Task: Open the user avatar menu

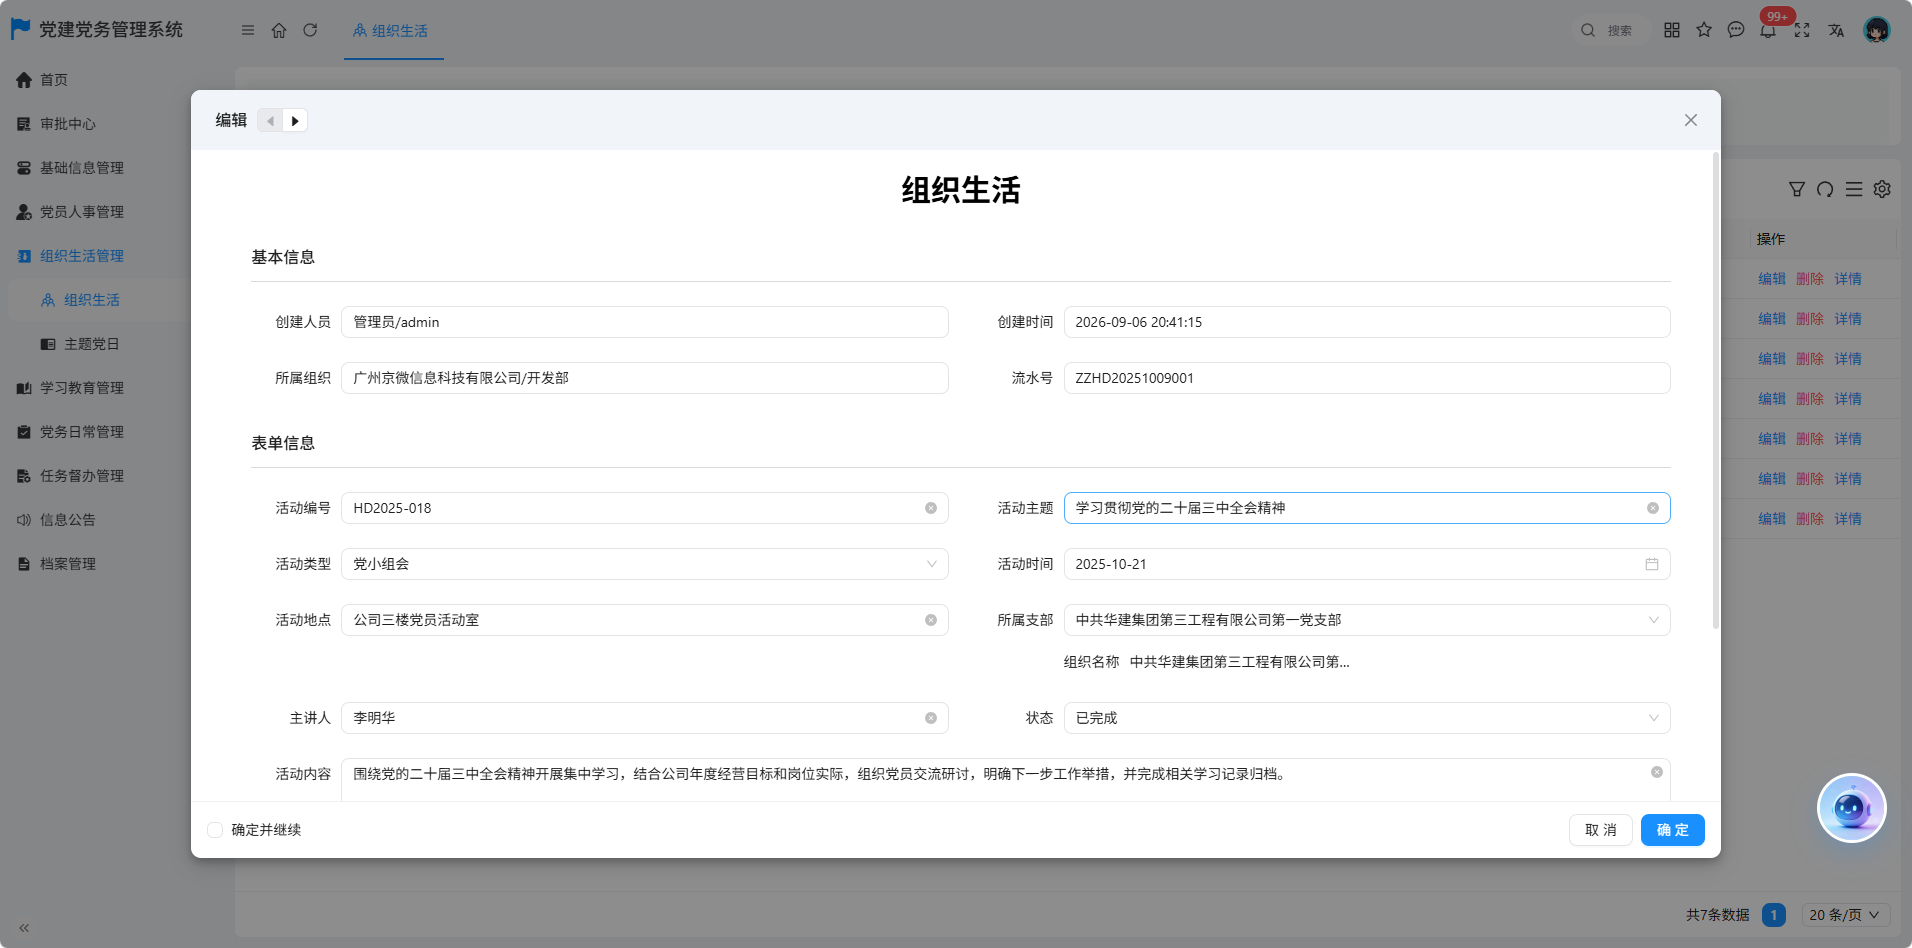Action: click(1877, 30)
